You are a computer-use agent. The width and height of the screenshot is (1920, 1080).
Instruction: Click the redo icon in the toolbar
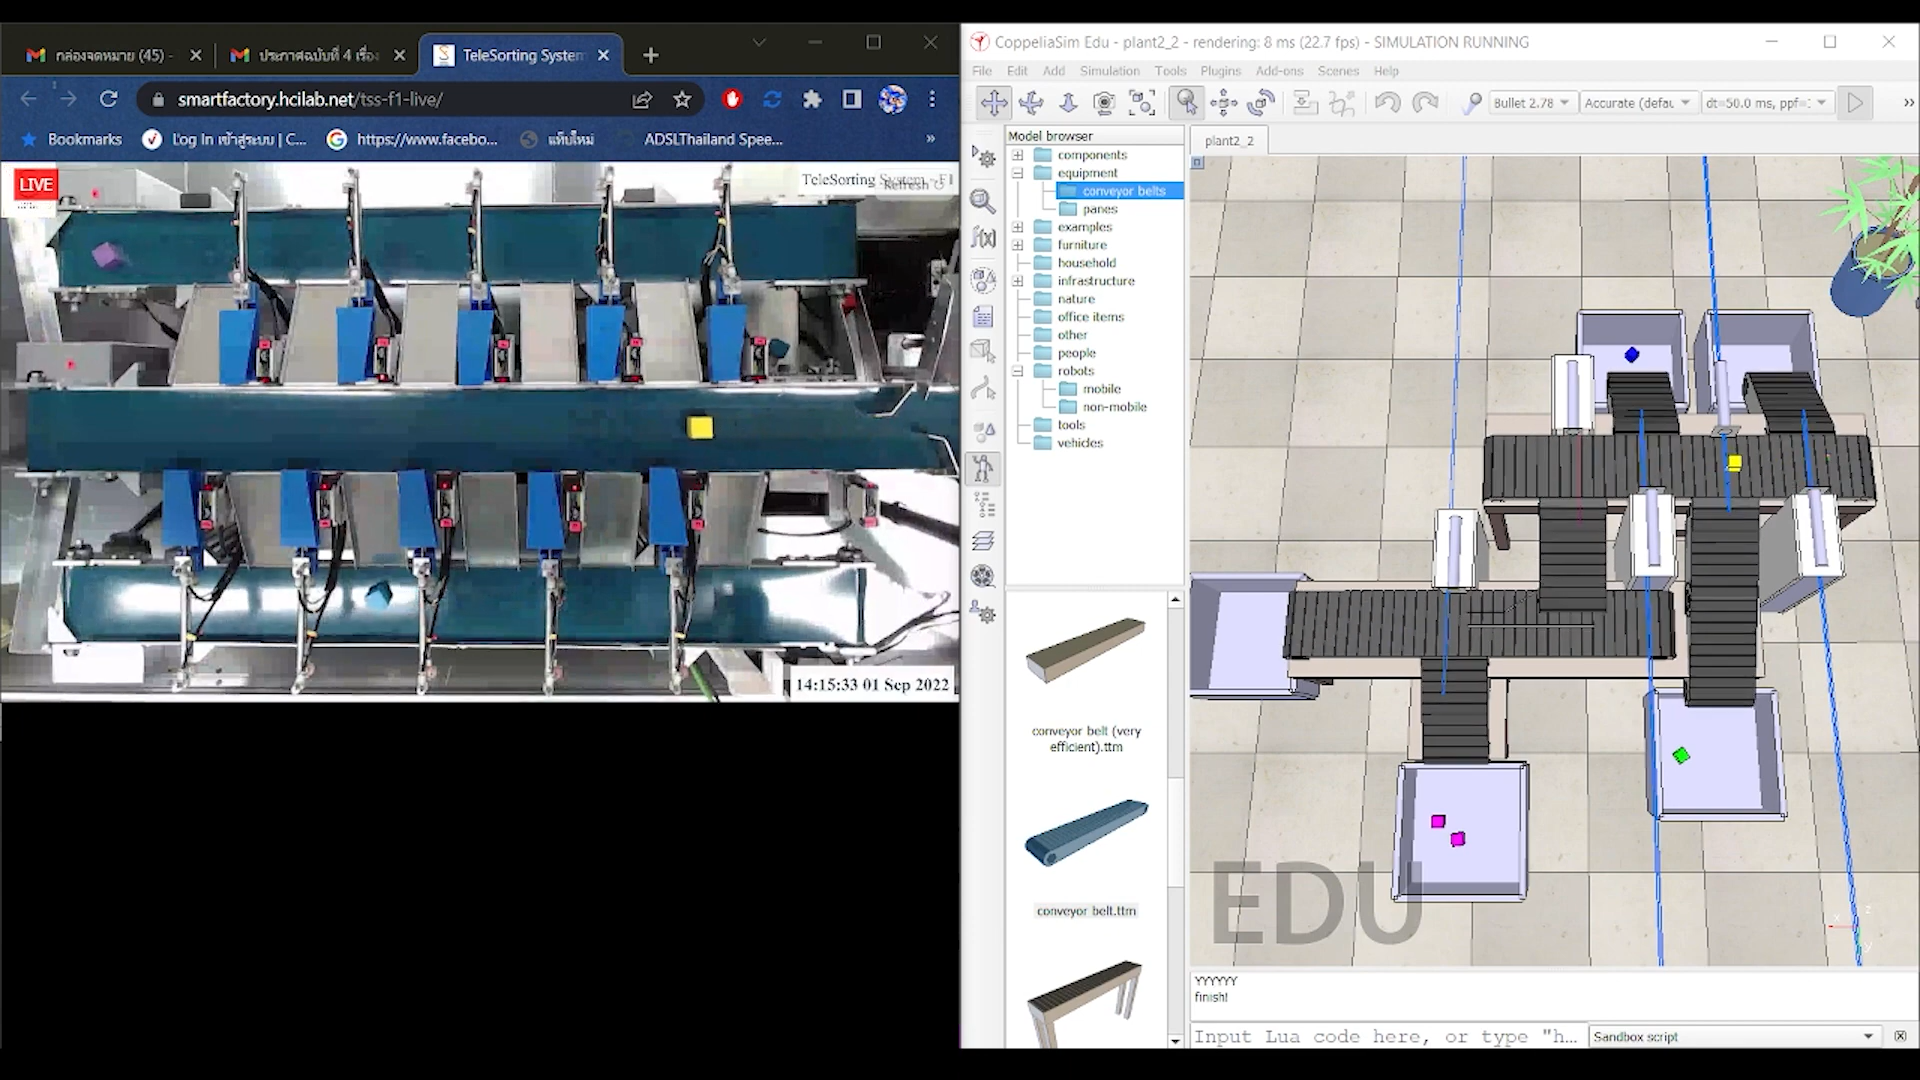1424,102
